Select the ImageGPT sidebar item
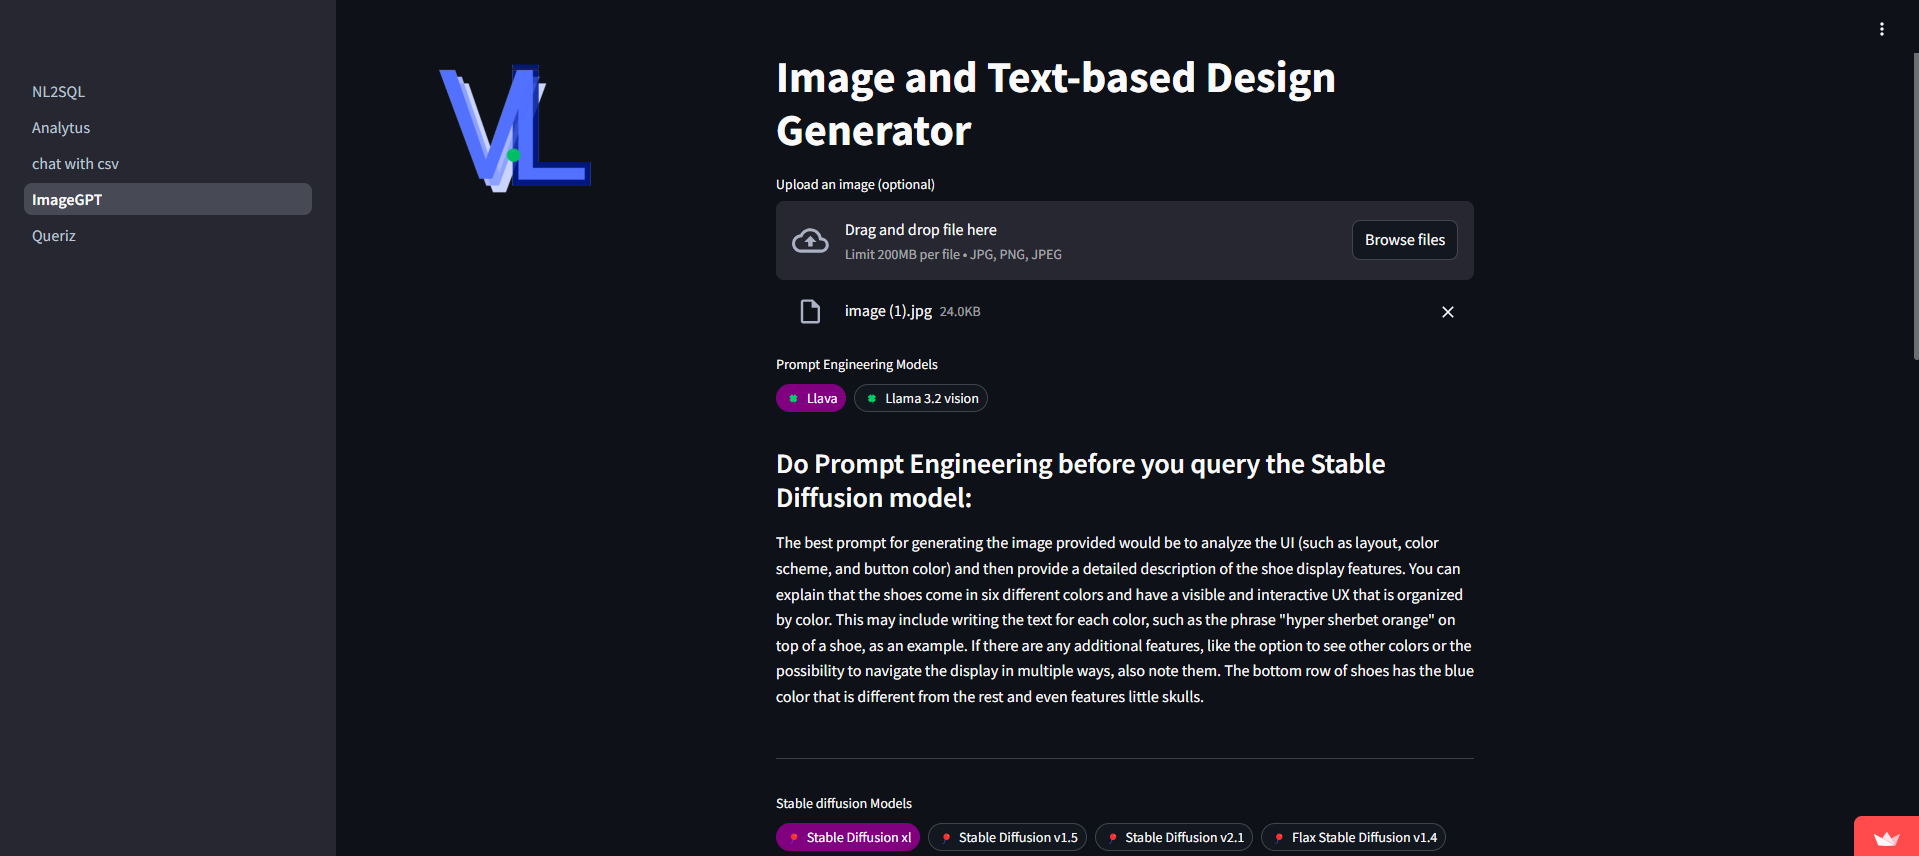This screenshot has height=856, width=1919. [x=168, y=199]
